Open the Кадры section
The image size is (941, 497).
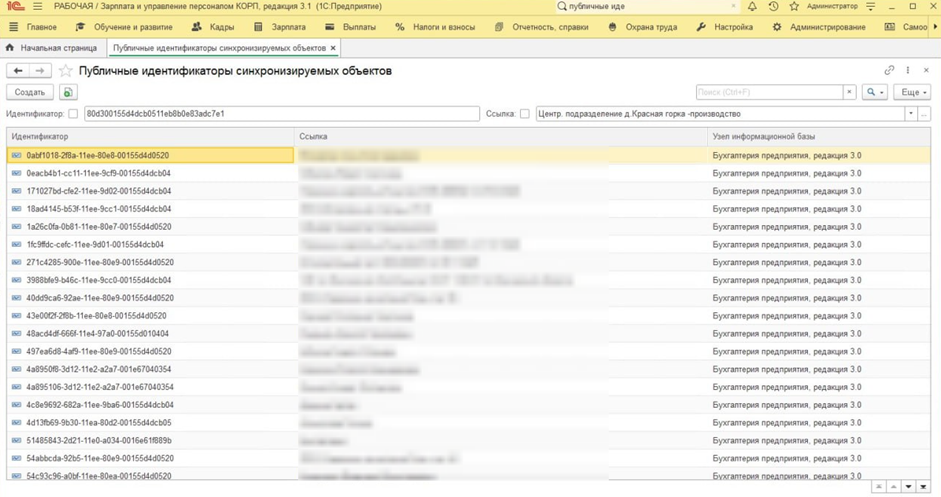tap(213, 27)
